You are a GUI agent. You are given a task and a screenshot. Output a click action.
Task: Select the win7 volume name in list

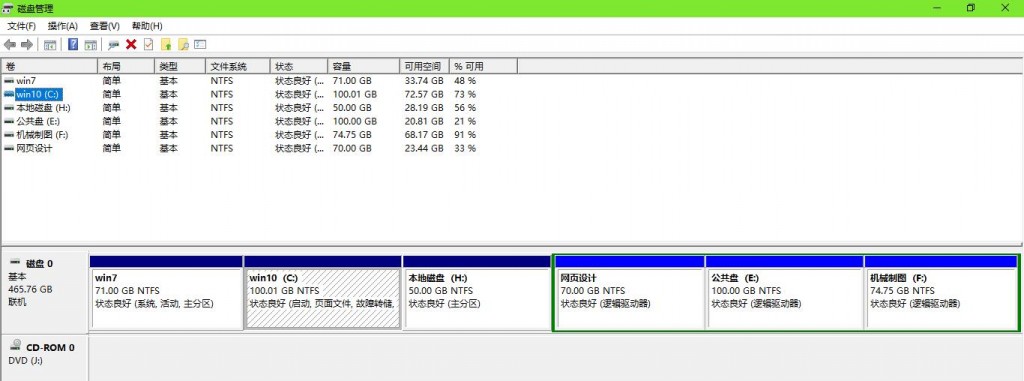(26, 80)
